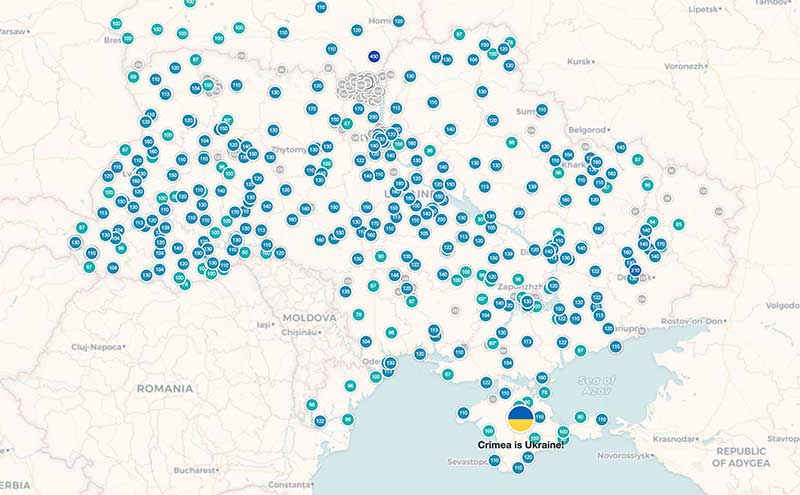Click the Kursk city label
This screenshot has width=800, height=495.
579,61
